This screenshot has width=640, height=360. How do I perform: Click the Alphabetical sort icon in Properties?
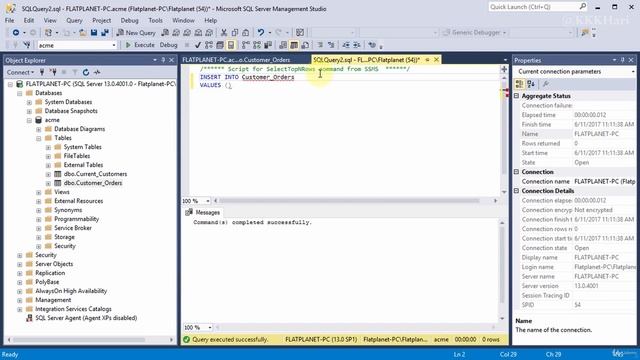coord(531,84)
